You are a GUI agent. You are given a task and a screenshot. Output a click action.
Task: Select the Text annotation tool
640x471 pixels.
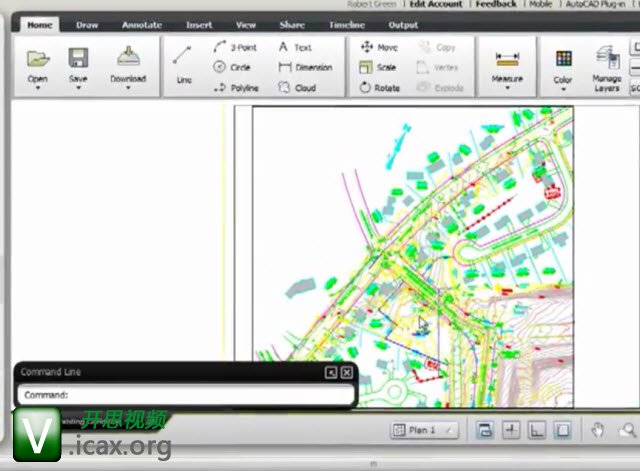point(295,47)
